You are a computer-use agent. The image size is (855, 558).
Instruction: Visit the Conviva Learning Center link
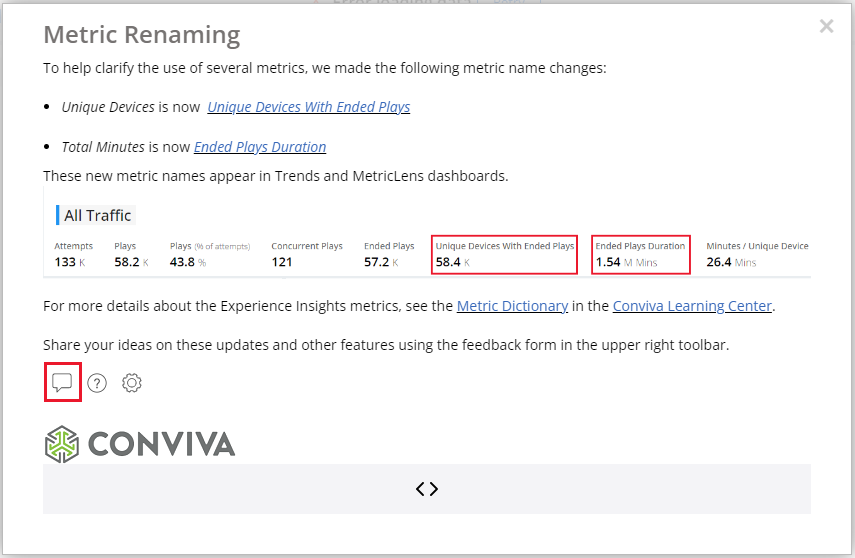692,306
